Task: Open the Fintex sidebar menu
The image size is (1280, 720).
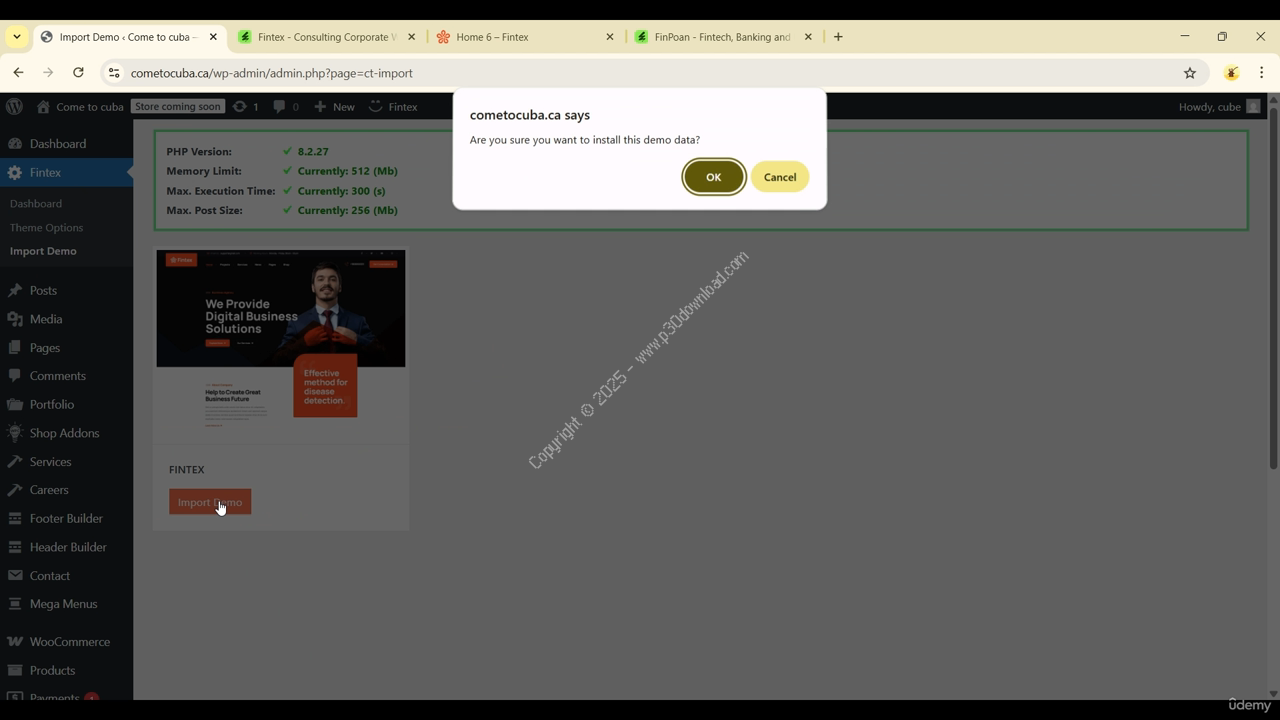Action: 66,172
